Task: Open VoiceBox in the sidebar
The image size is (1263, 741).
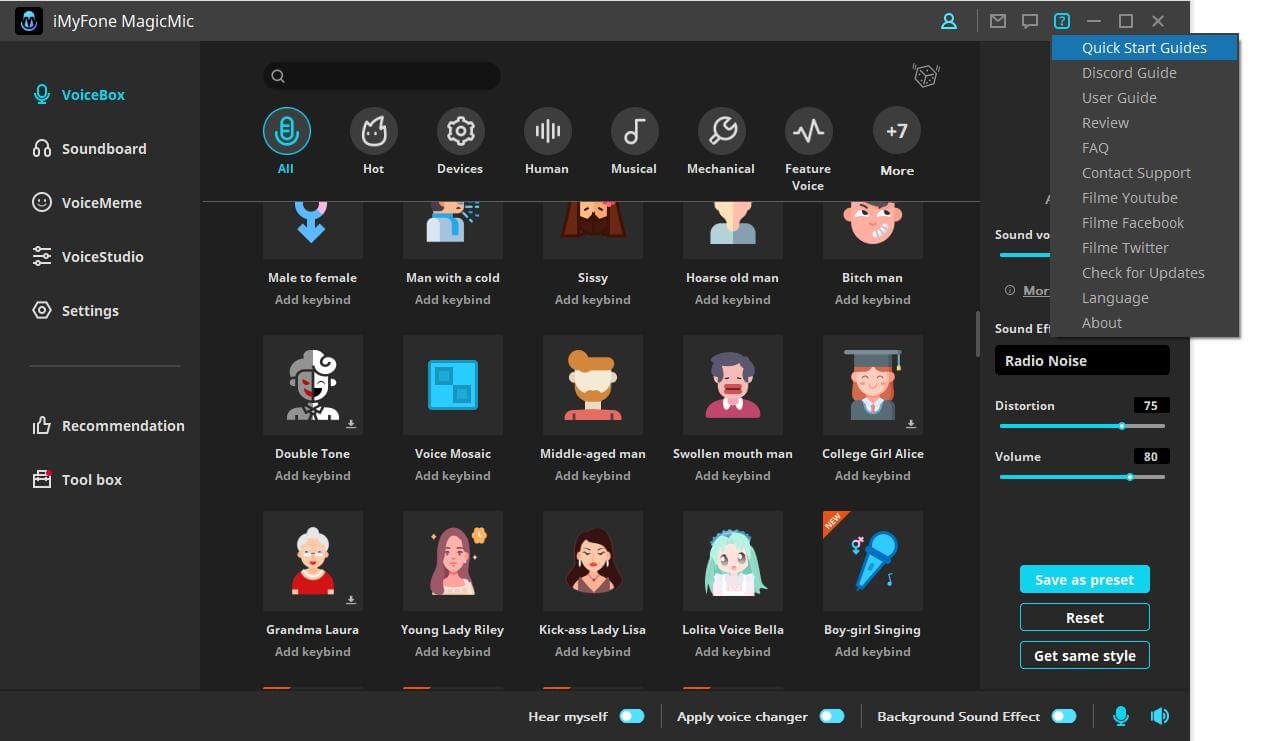Action: click(80, 95)
